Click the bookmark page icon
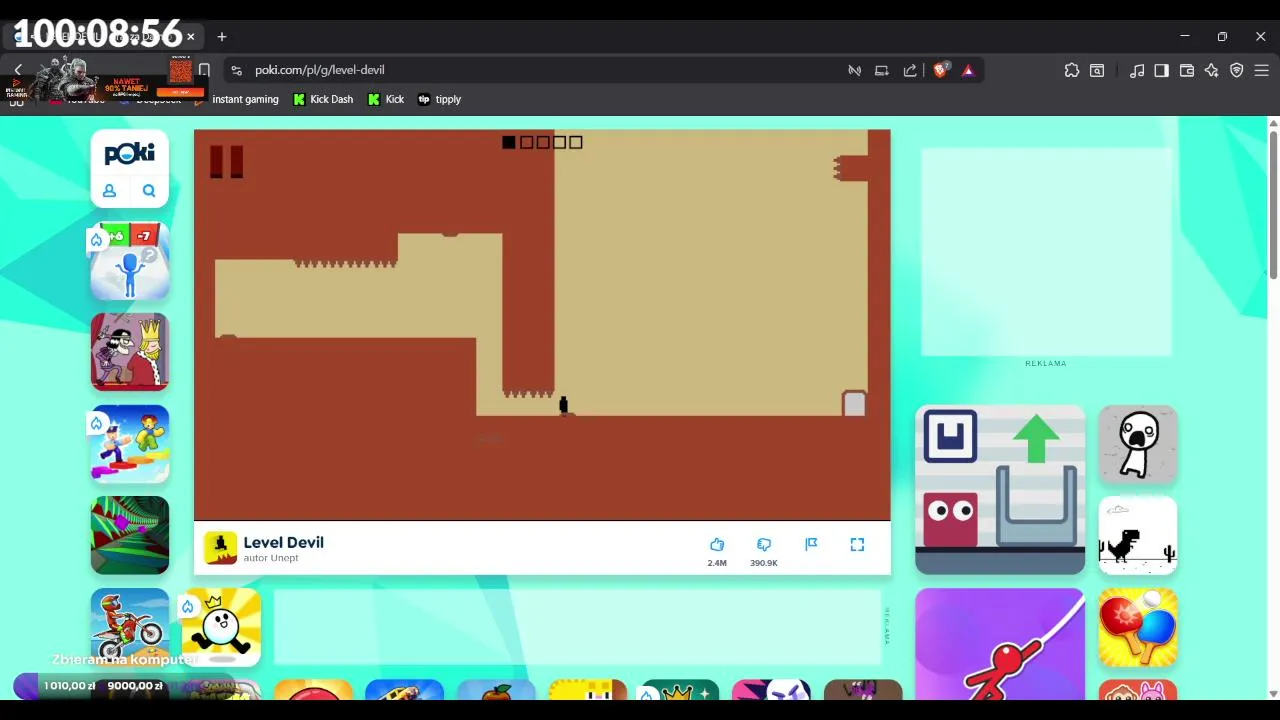Image resolution: width=1280 pixels, height=720 pixels. (x=204, y=70)
